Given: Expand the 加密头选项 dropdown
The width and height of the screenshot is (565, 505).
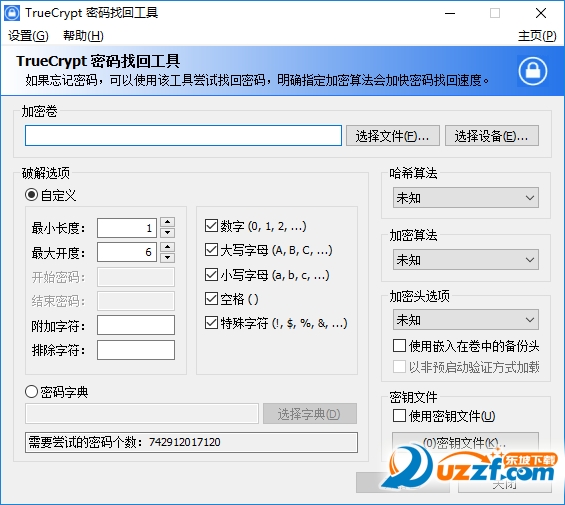Looking at the screenshot, I should coord(466,320).
